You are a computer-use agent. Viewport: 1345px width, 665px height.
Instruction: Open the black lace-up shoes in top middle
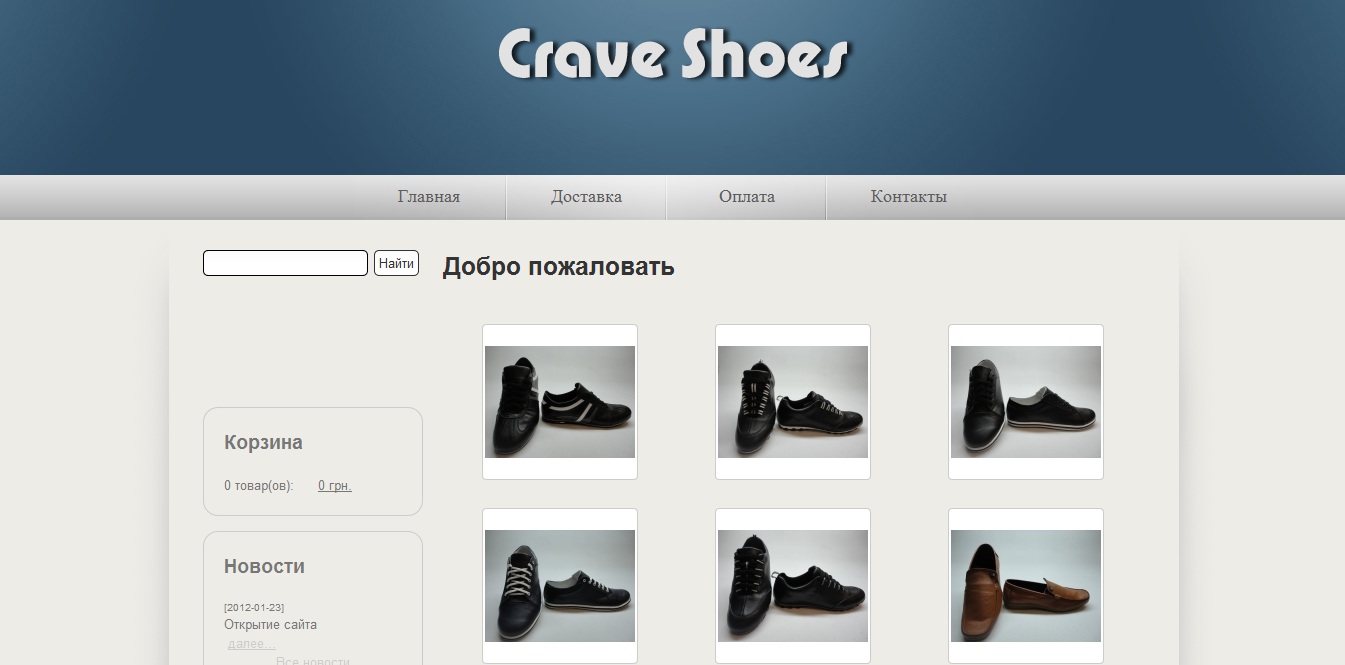pyautogui.click(x=791, y=400)
